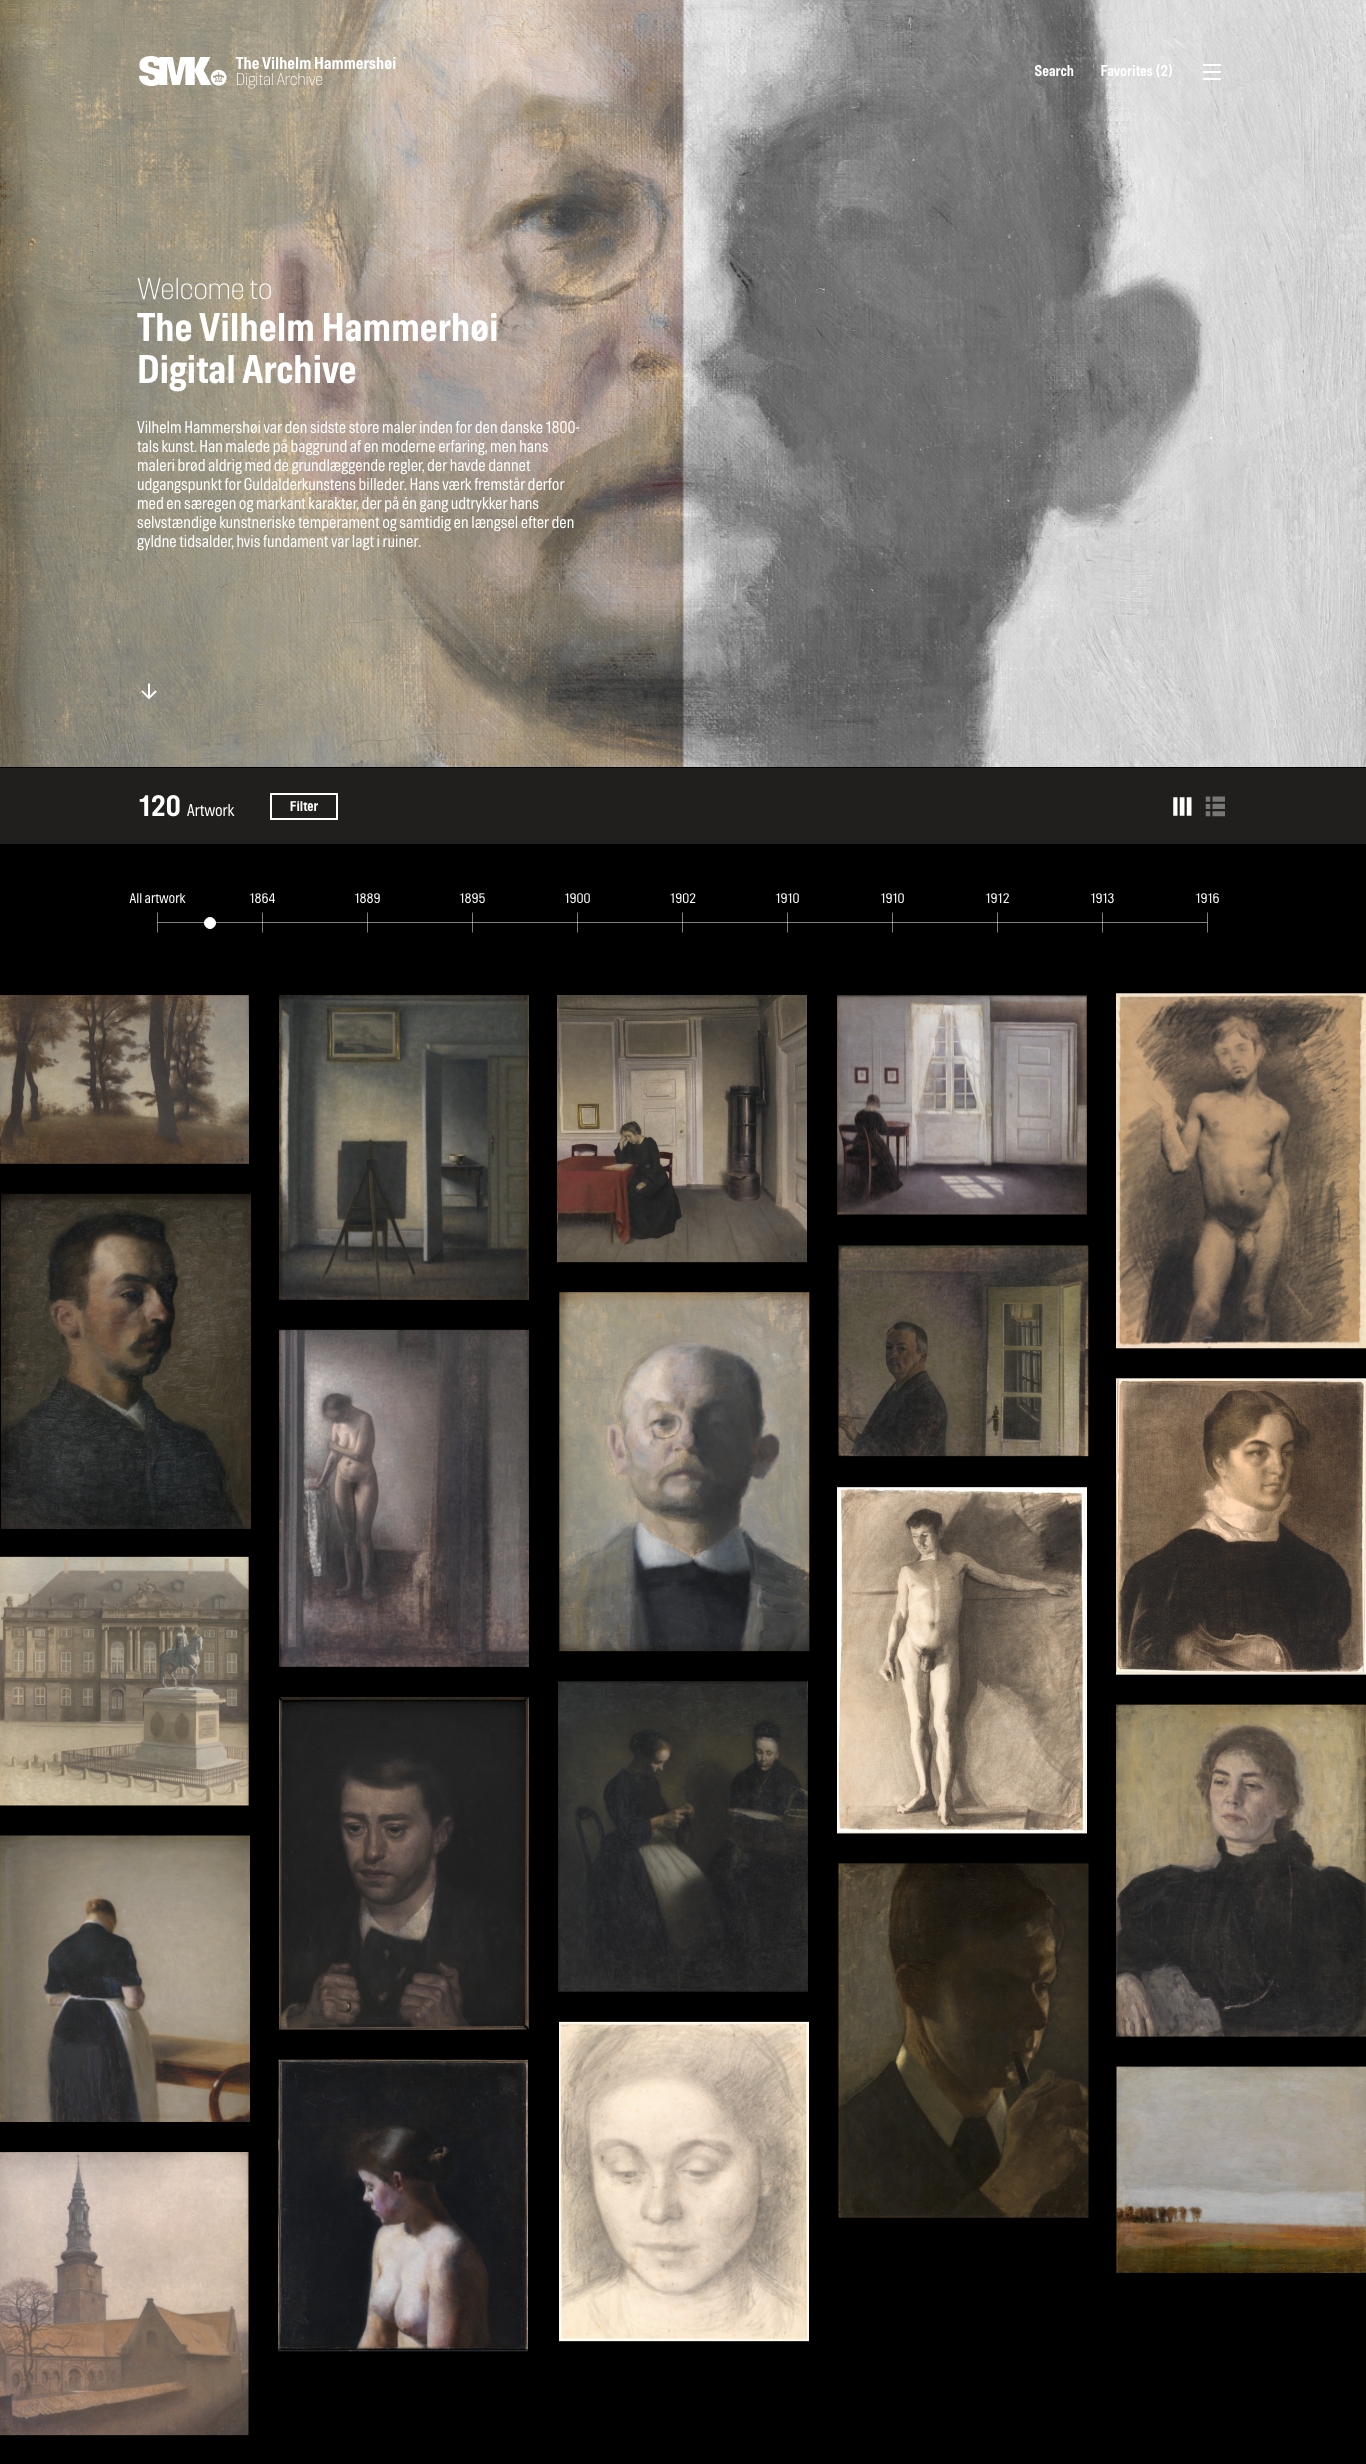Jump to 1900 on the timeline
The width and height of the screenshot is (1366, 2464).
click(577, 898)
